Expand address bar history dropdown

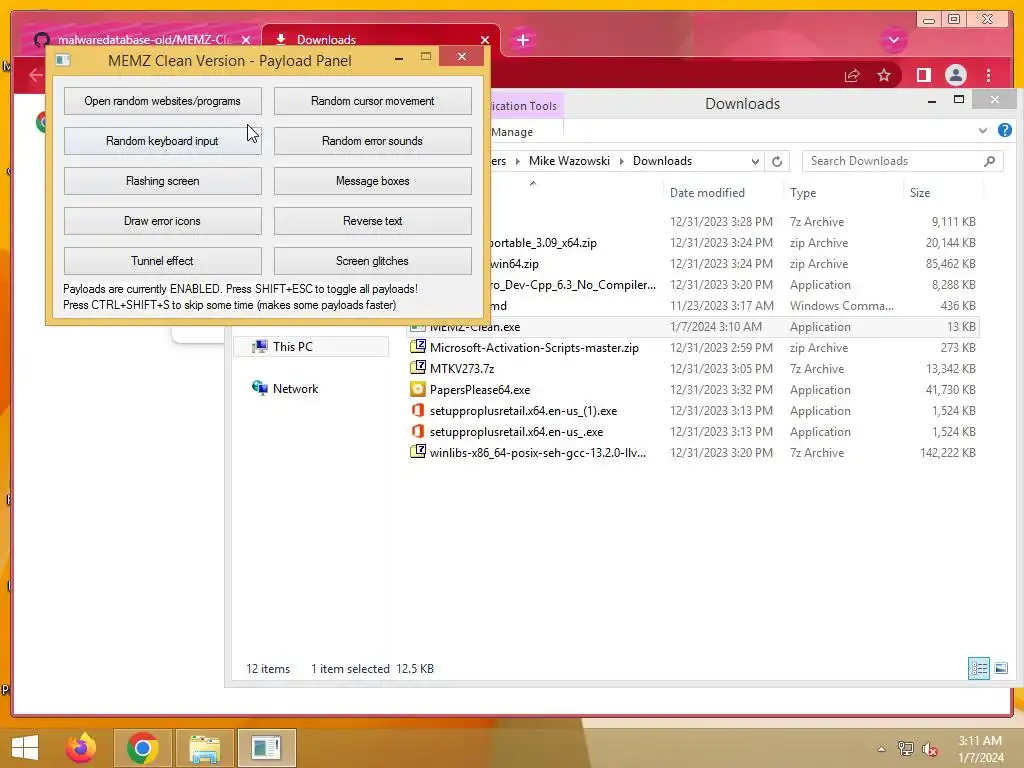click(x=755, y=161)
